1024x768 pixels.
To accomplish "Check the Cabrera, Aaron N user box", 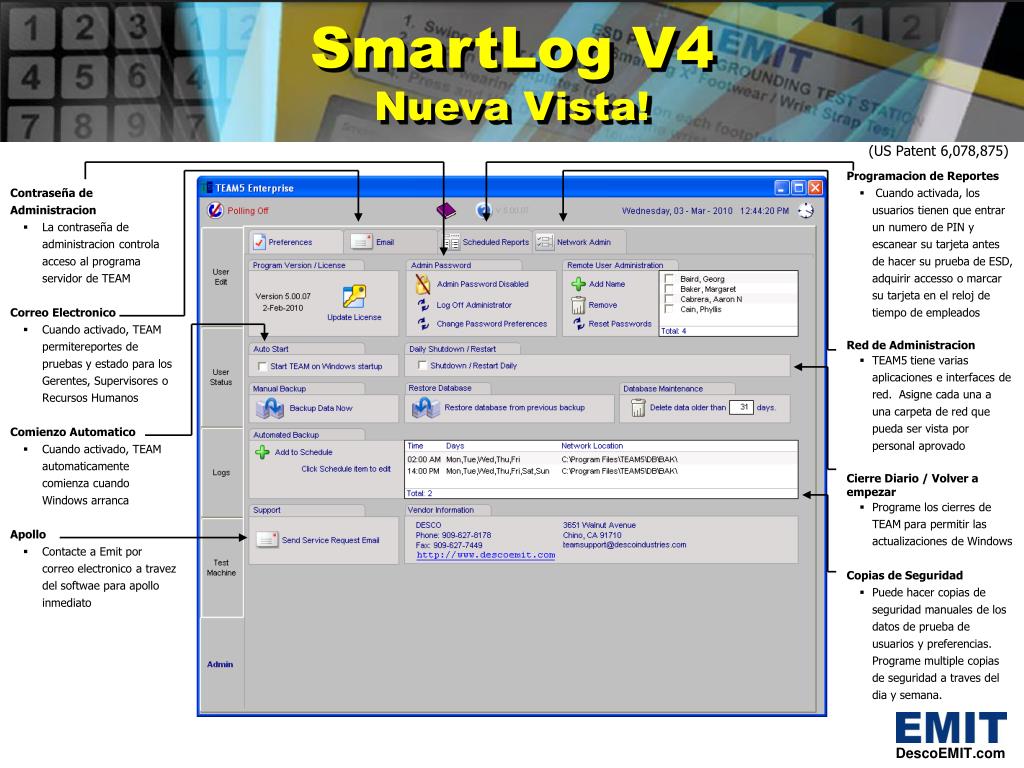I will (669, 299).
